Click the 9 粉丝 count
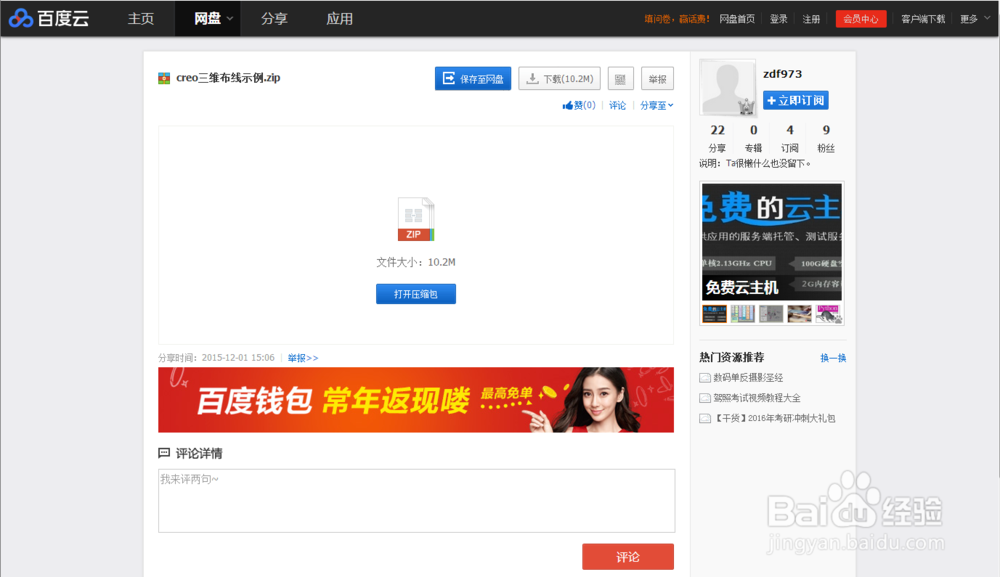This screenshot has width=1000, height=577. point(826,138)
